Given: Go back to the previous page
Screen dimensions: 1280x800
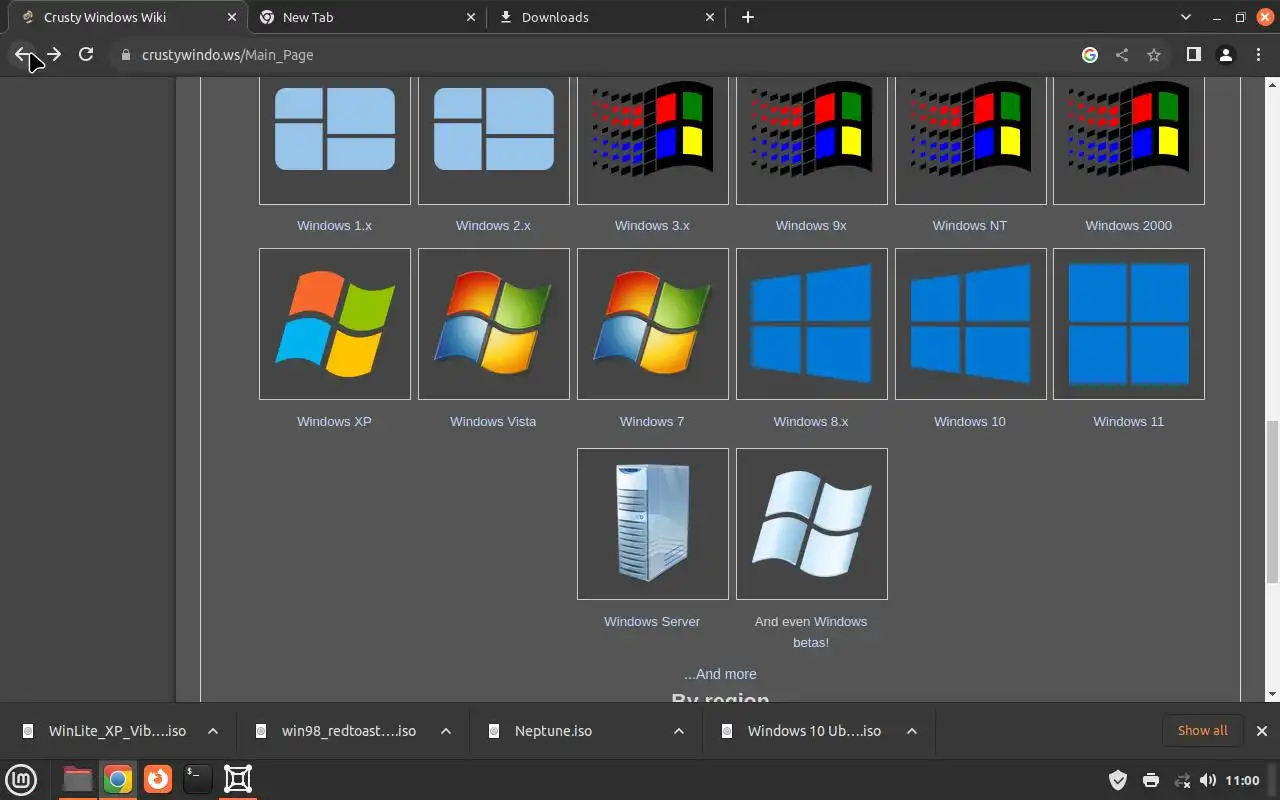Looking at the screenshot, I should tap(22, 55).
